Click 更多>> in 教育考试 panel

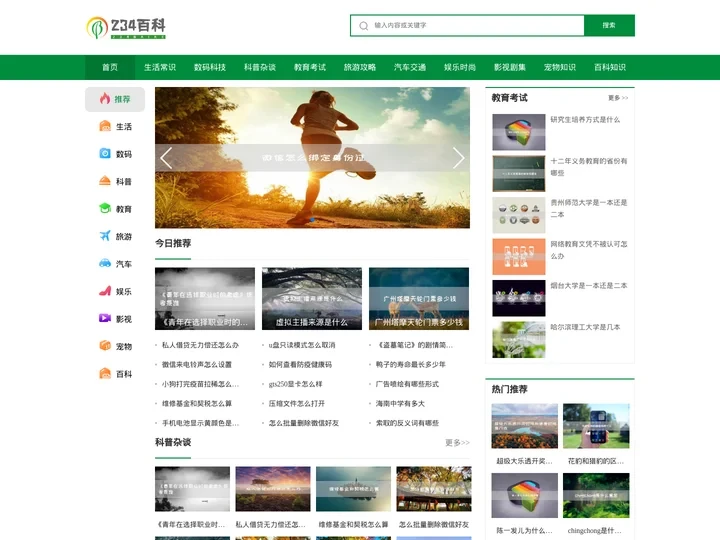coord(618,98)
